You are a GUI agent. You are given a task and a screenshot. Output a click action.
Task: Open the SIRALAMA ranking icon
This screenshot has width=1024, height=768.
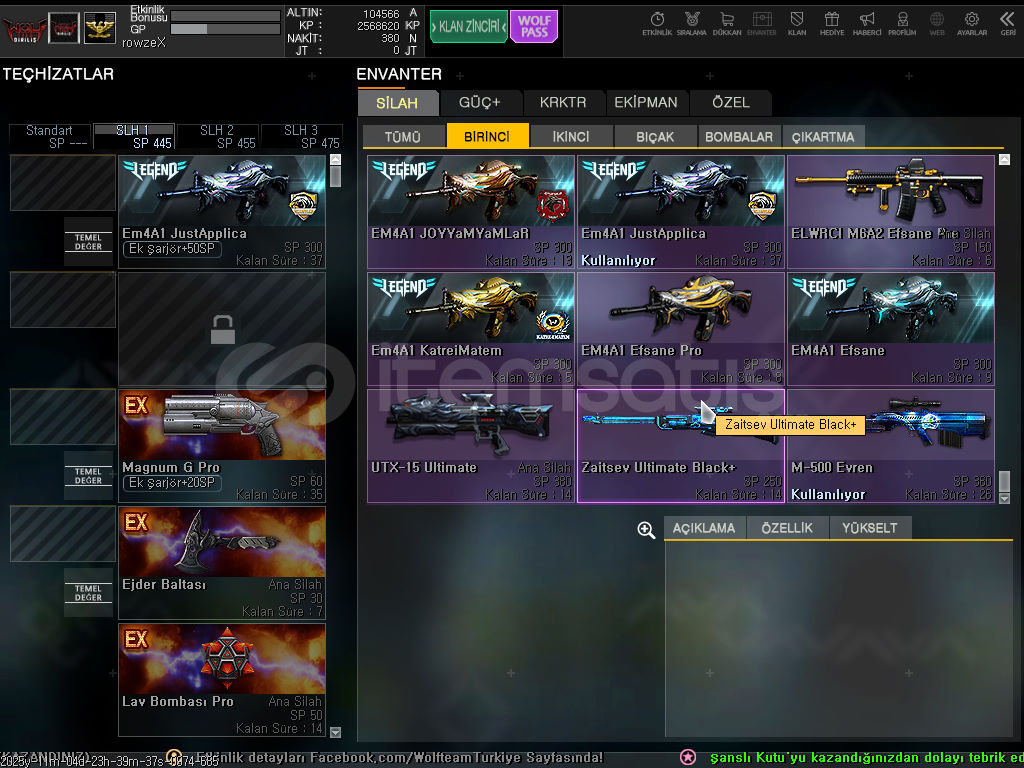[692, 24]
